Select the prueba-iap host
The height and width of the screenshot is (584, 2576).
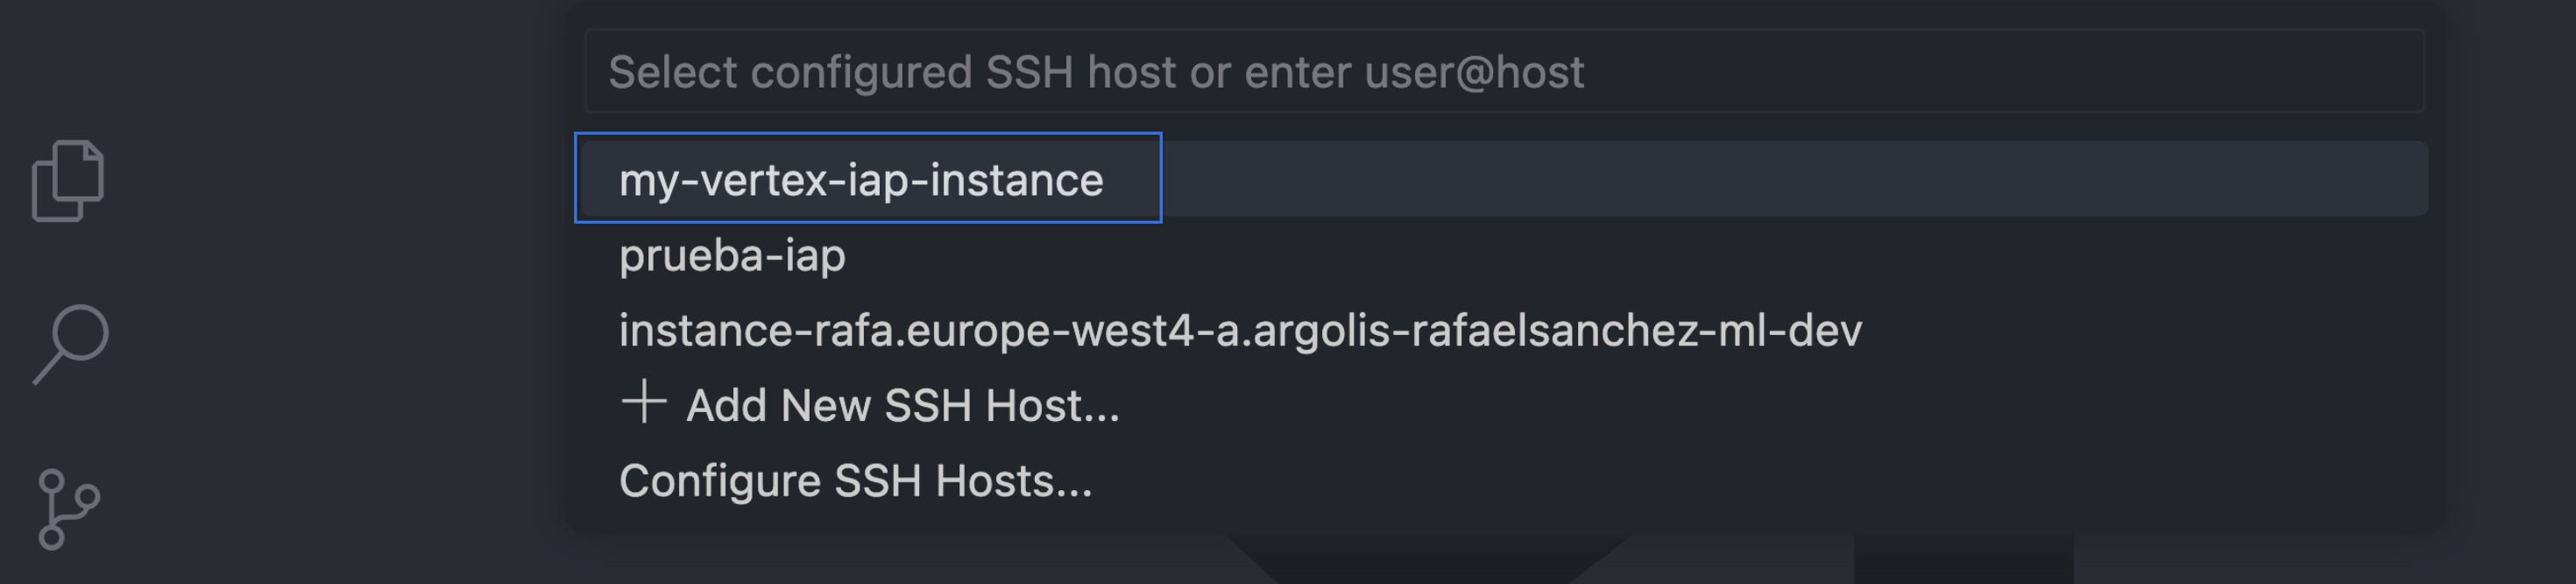click(732, 255)
